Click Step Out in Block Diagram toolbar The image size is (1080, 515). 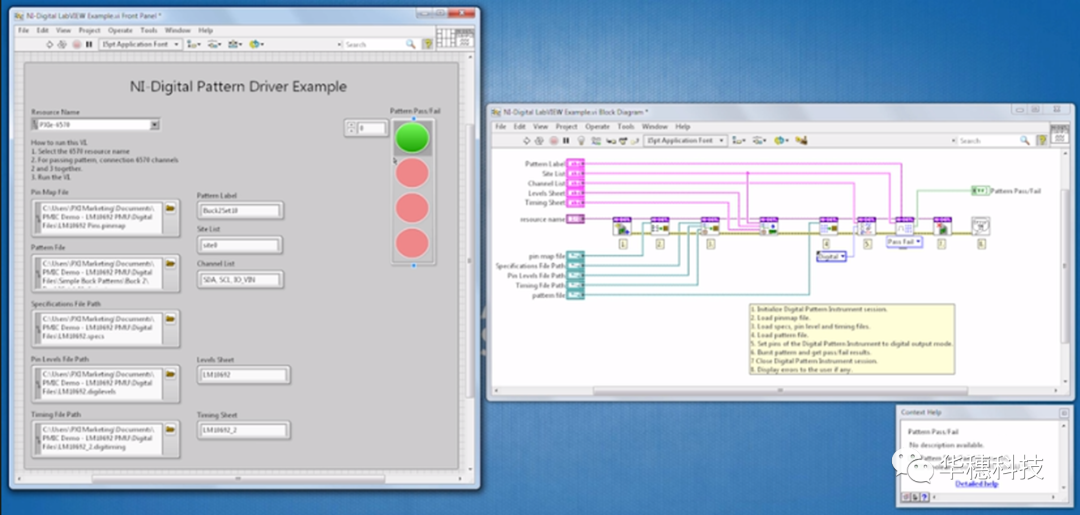click(x=634, y=140)
